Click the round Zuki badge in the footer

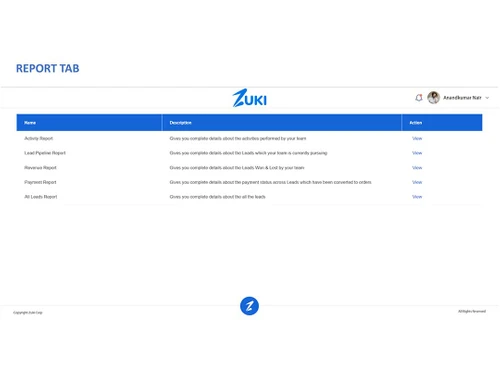coord(249,306)
